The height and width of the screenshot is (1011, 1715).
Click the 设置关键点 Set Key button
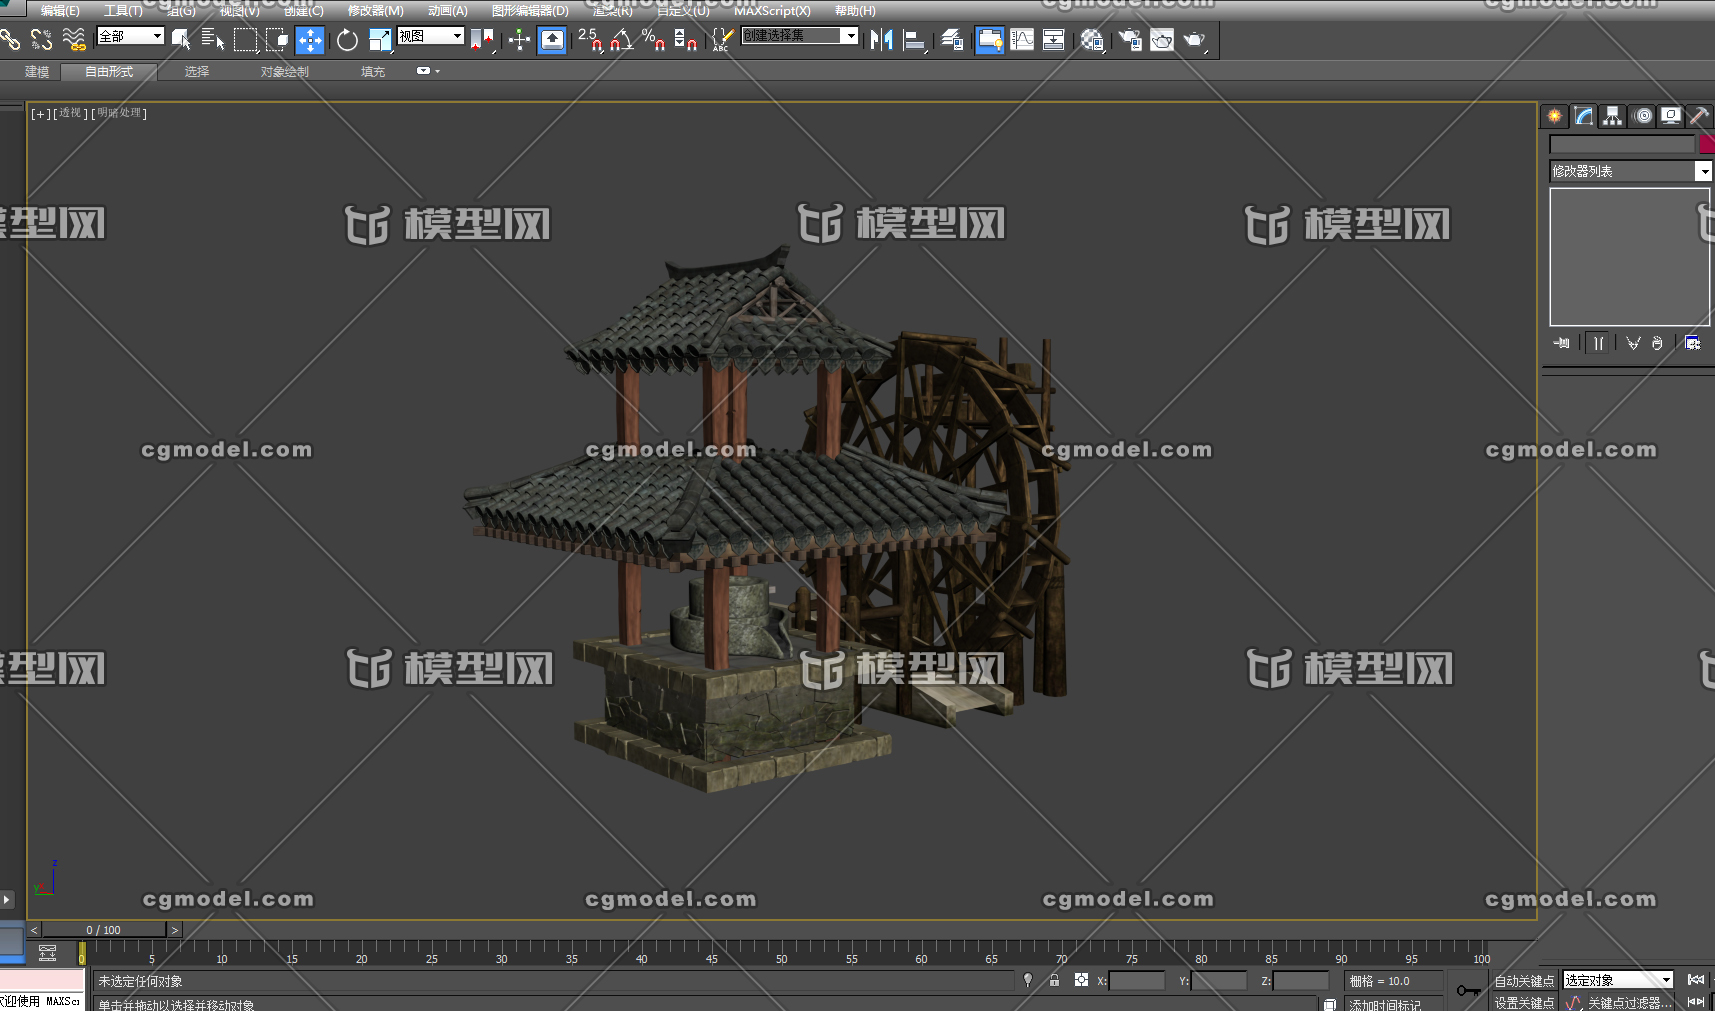click(x=1524, y=1002)
